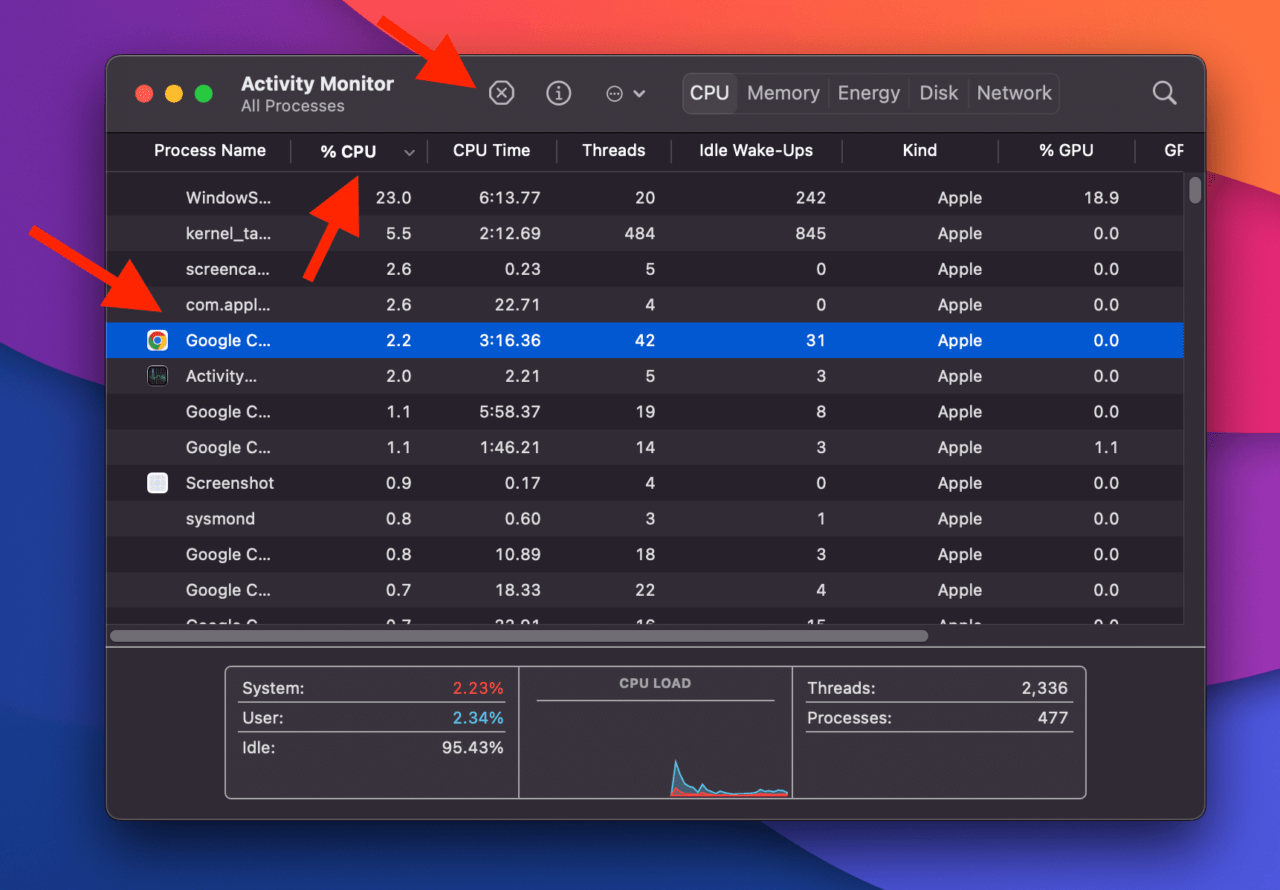
Task: Sort processes by the CPU Time column
Action: [x=491, y=151]
